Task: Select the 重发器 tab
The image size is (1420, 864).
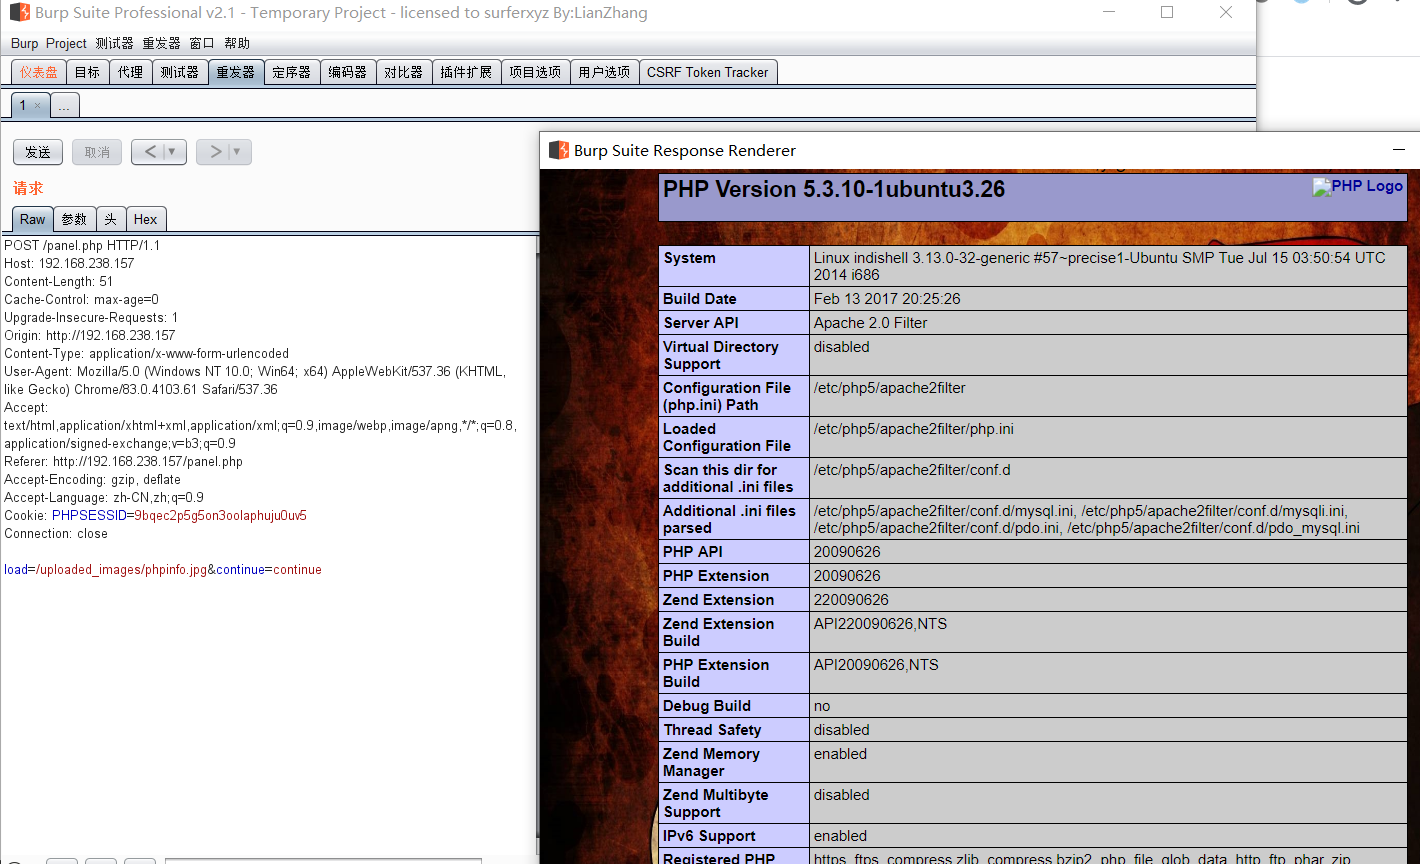Action: (236, 72)
